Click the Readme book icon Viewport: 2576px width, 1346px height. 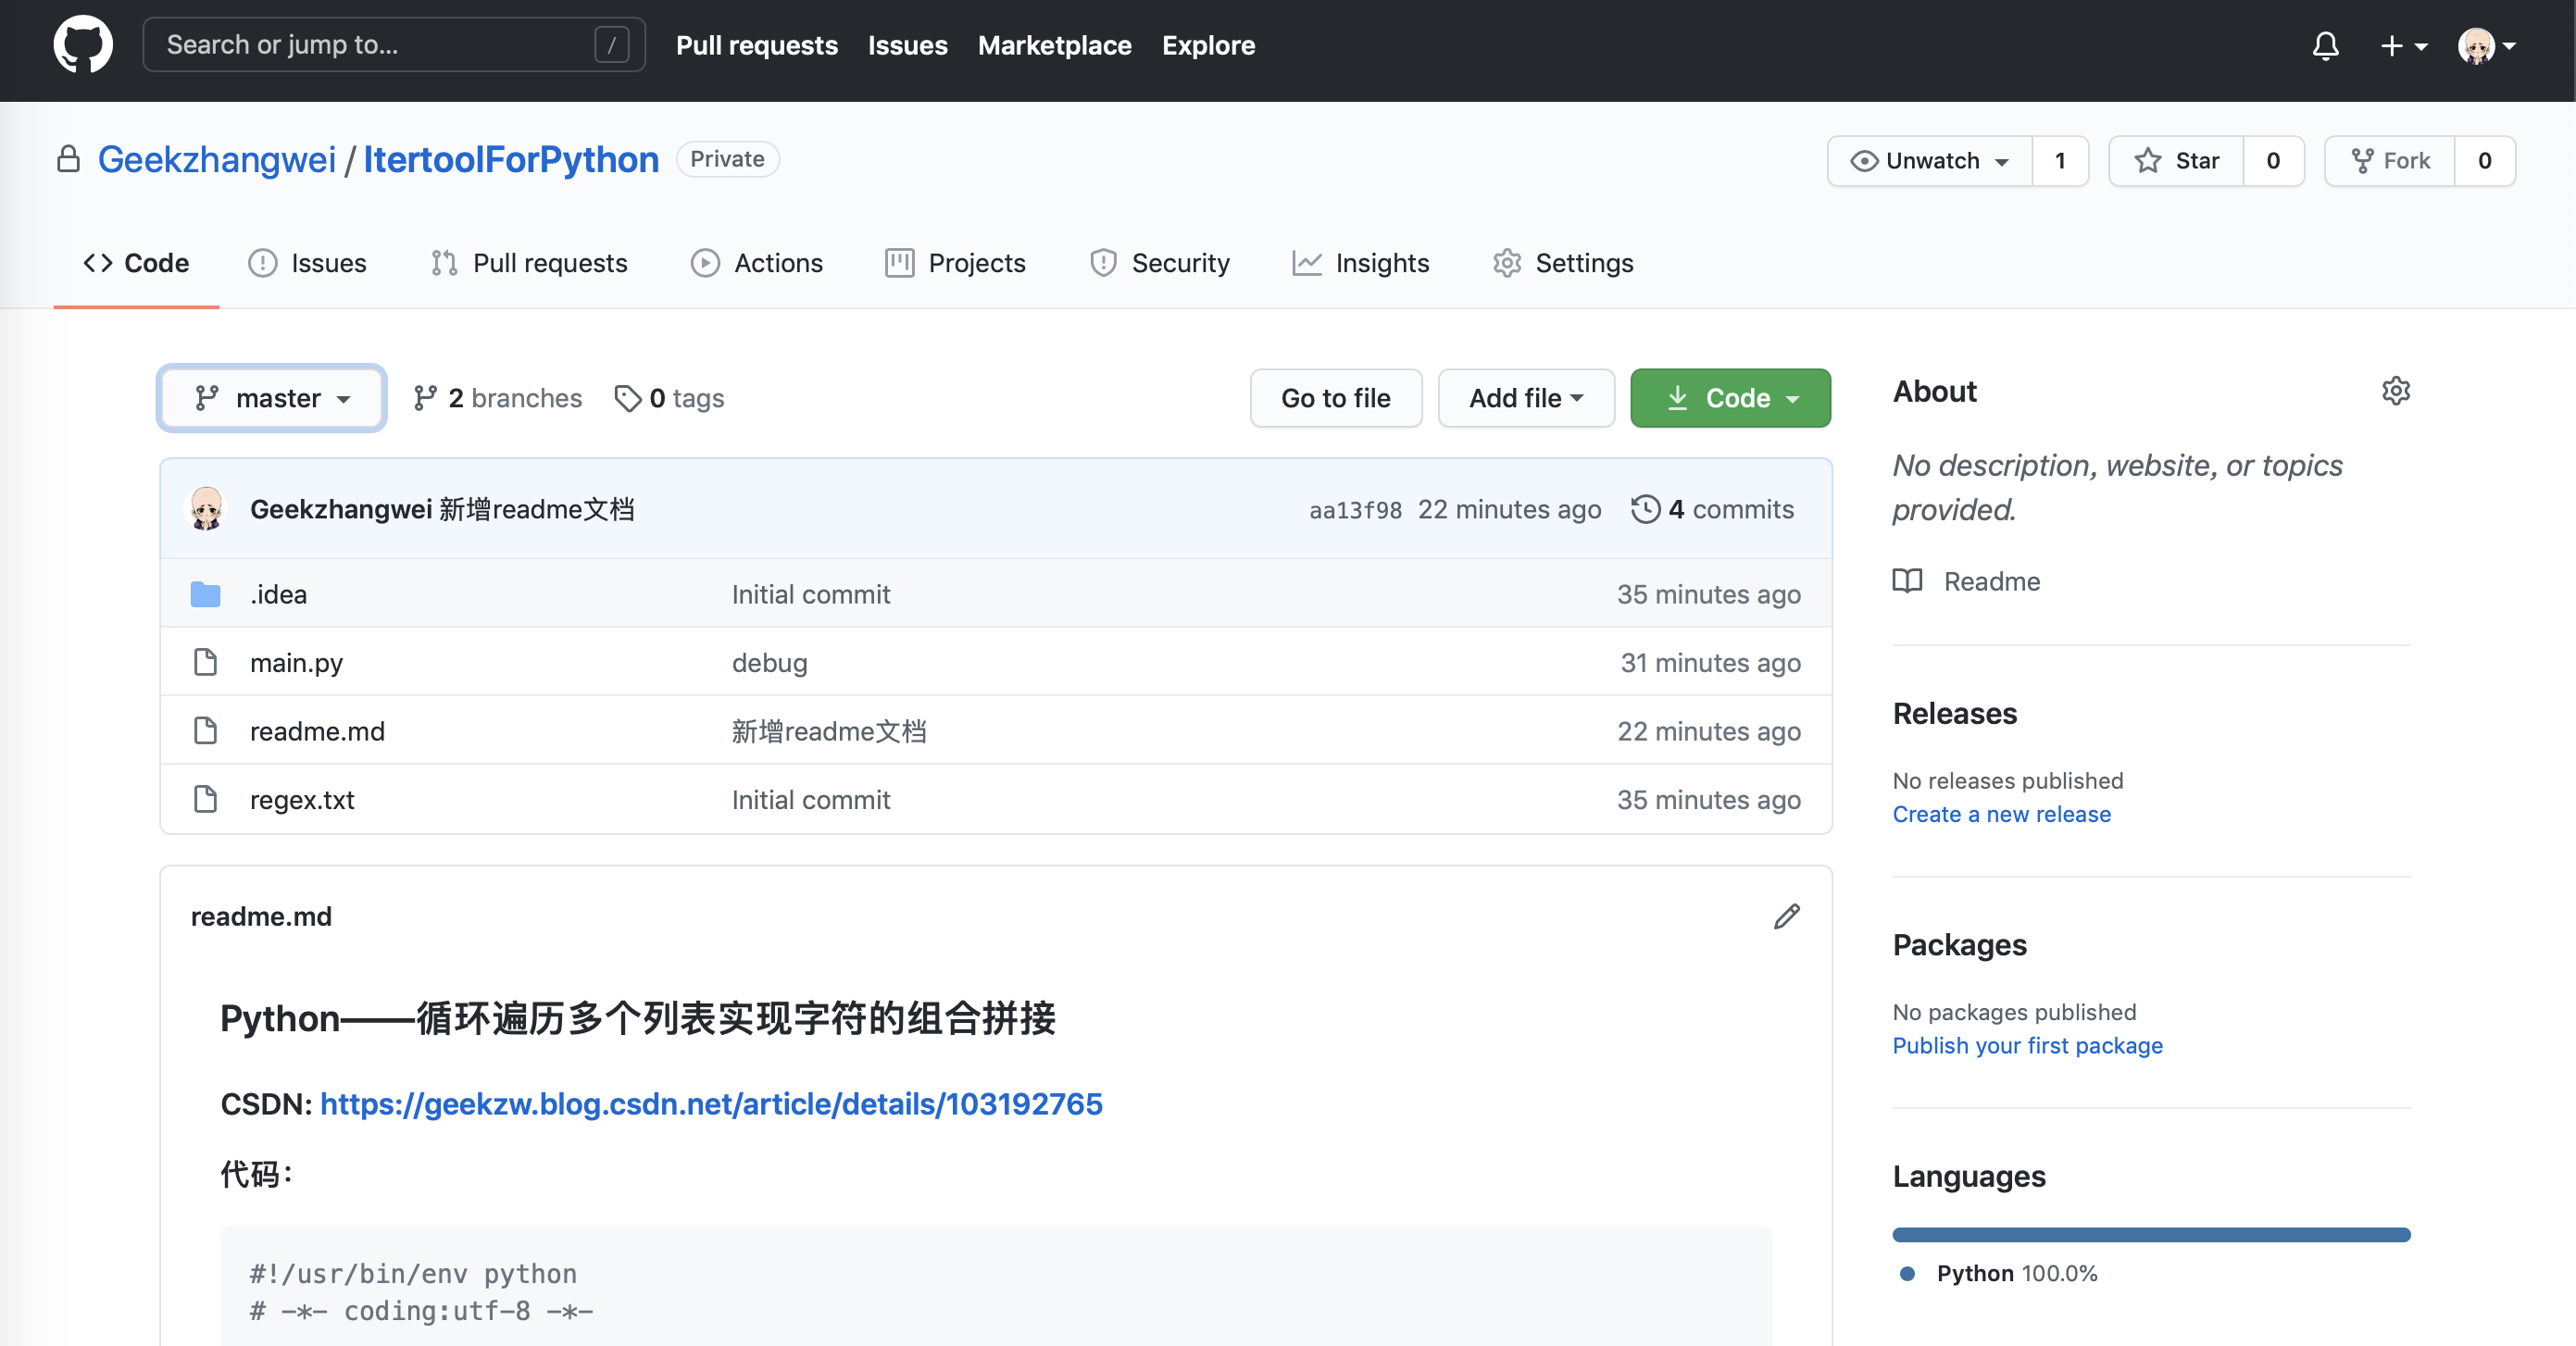coord(1907,581)
